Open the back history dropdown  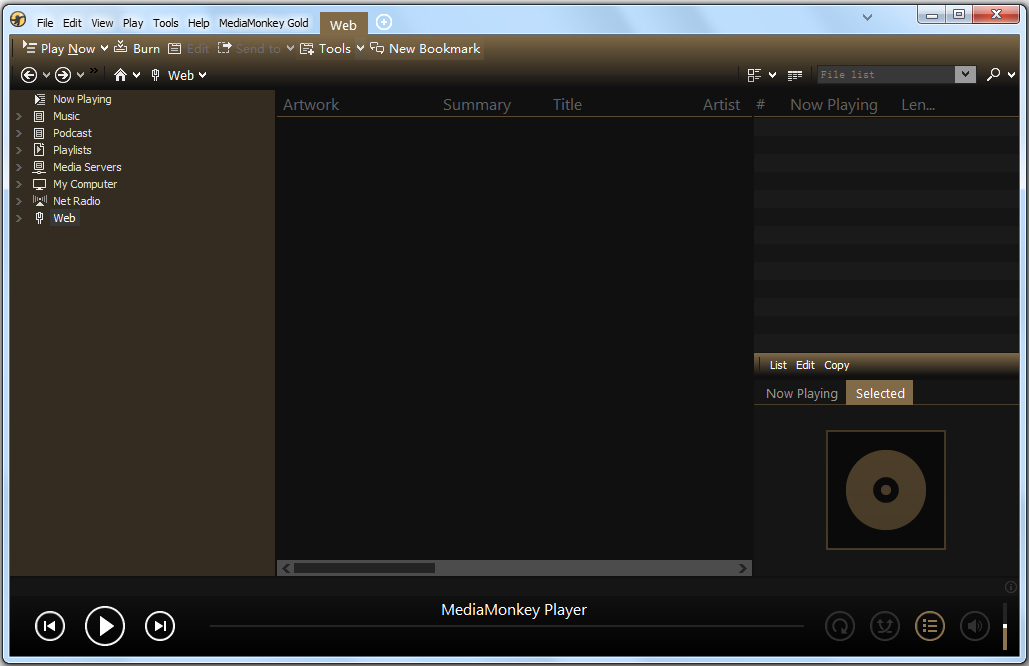pos(46,75)
